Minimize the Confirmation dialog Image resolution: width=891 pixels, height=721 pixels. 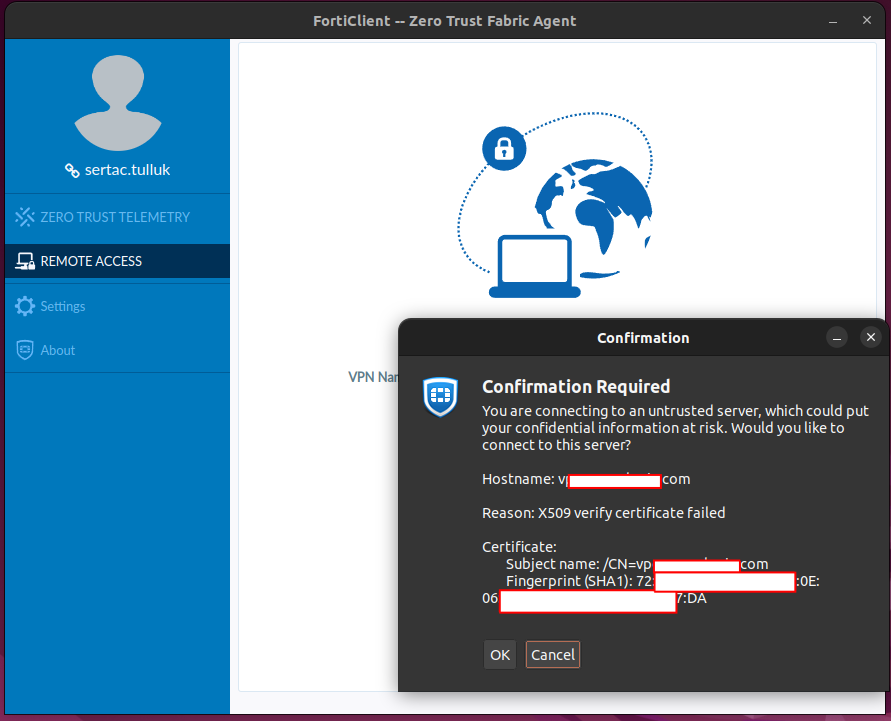[x=838, y=338]
